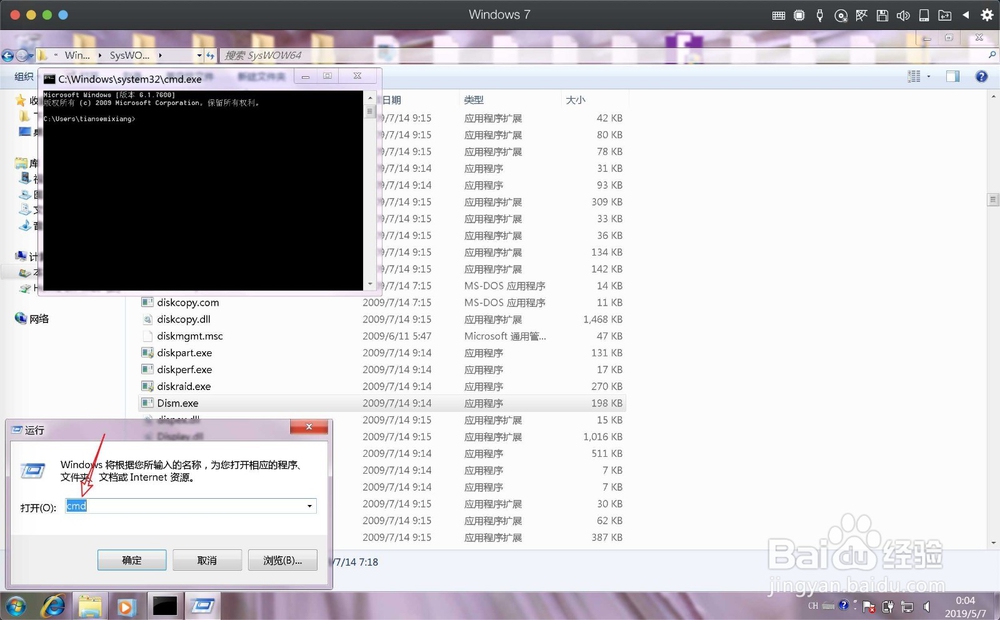Screen dimensions: 1000x620
Task: Expand the 打开 combo box dropdown arrow
Action: tap(310, 506)
